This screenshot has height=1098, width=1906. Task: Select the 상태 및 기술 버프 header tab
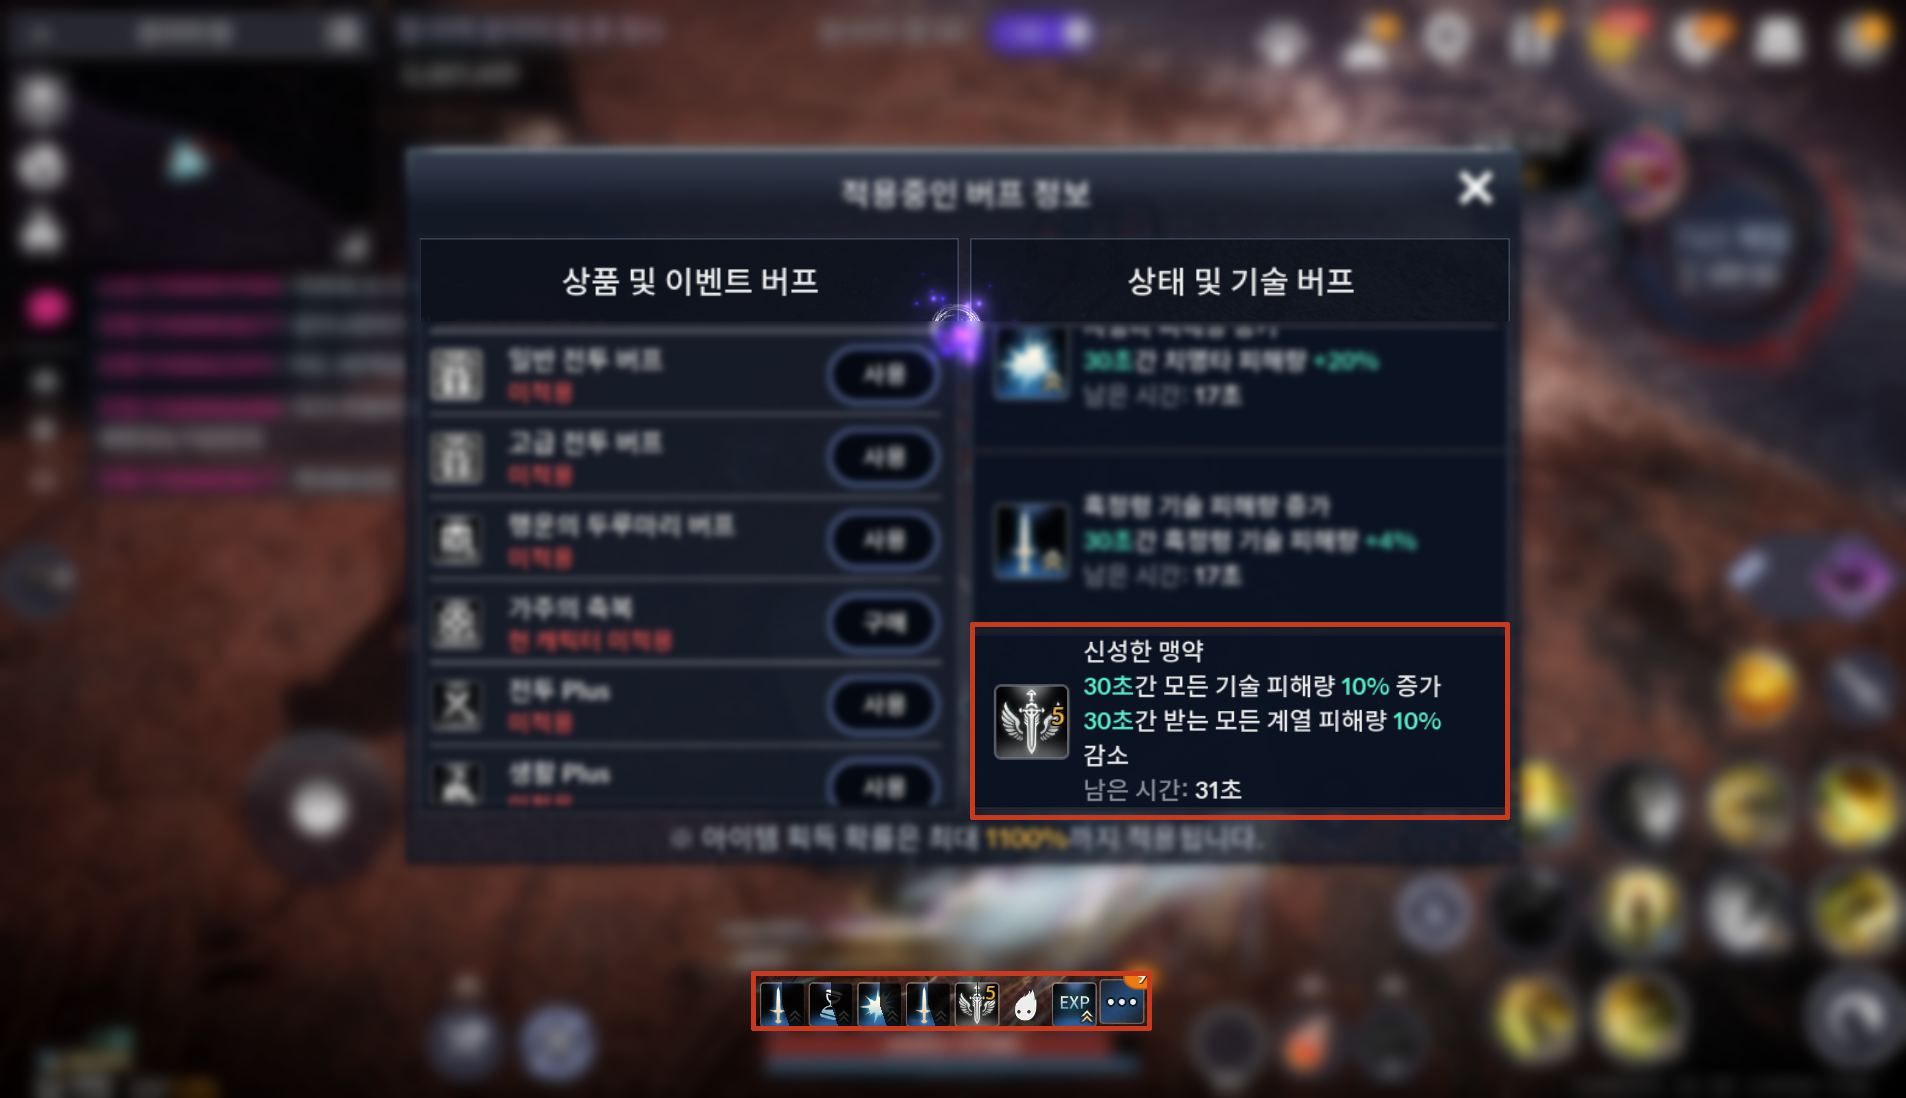(x=1240, y=281)
